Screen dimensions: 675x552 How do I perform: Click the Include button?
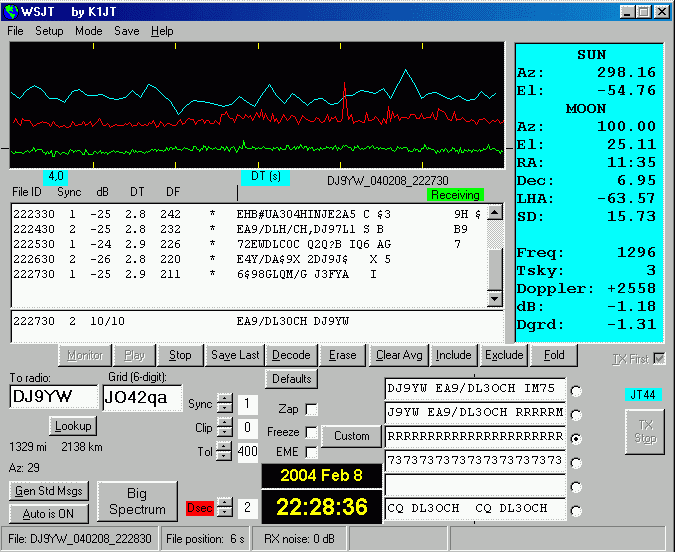[x=453, y=355]
